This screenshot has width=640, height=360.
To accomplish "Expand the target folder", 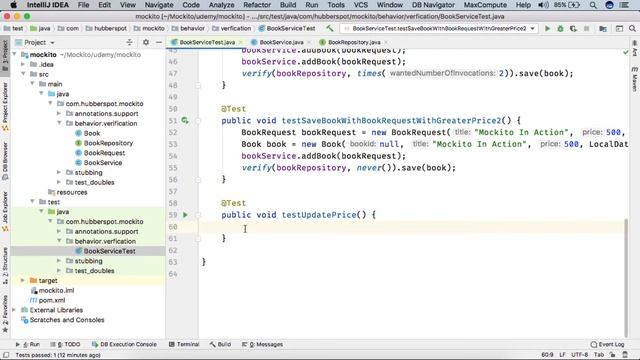I will [x=23, y=280].
